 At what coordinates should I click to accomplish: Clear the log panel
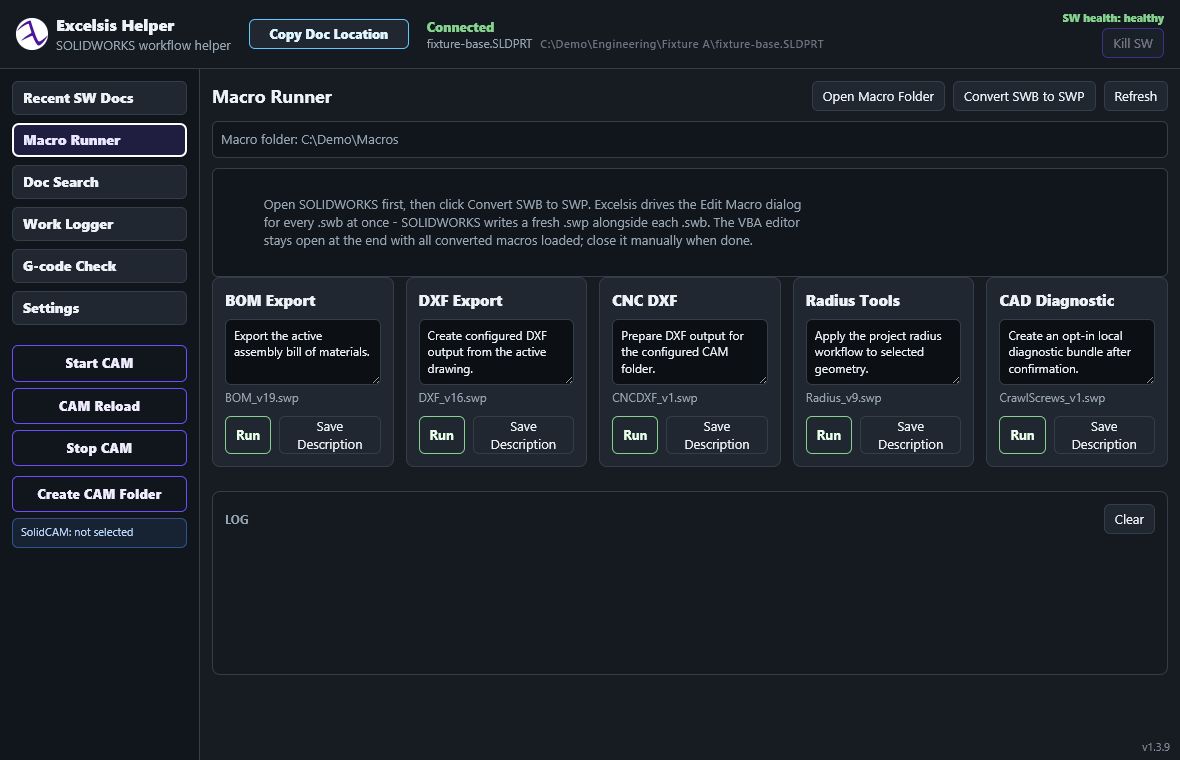(1129, 519)
